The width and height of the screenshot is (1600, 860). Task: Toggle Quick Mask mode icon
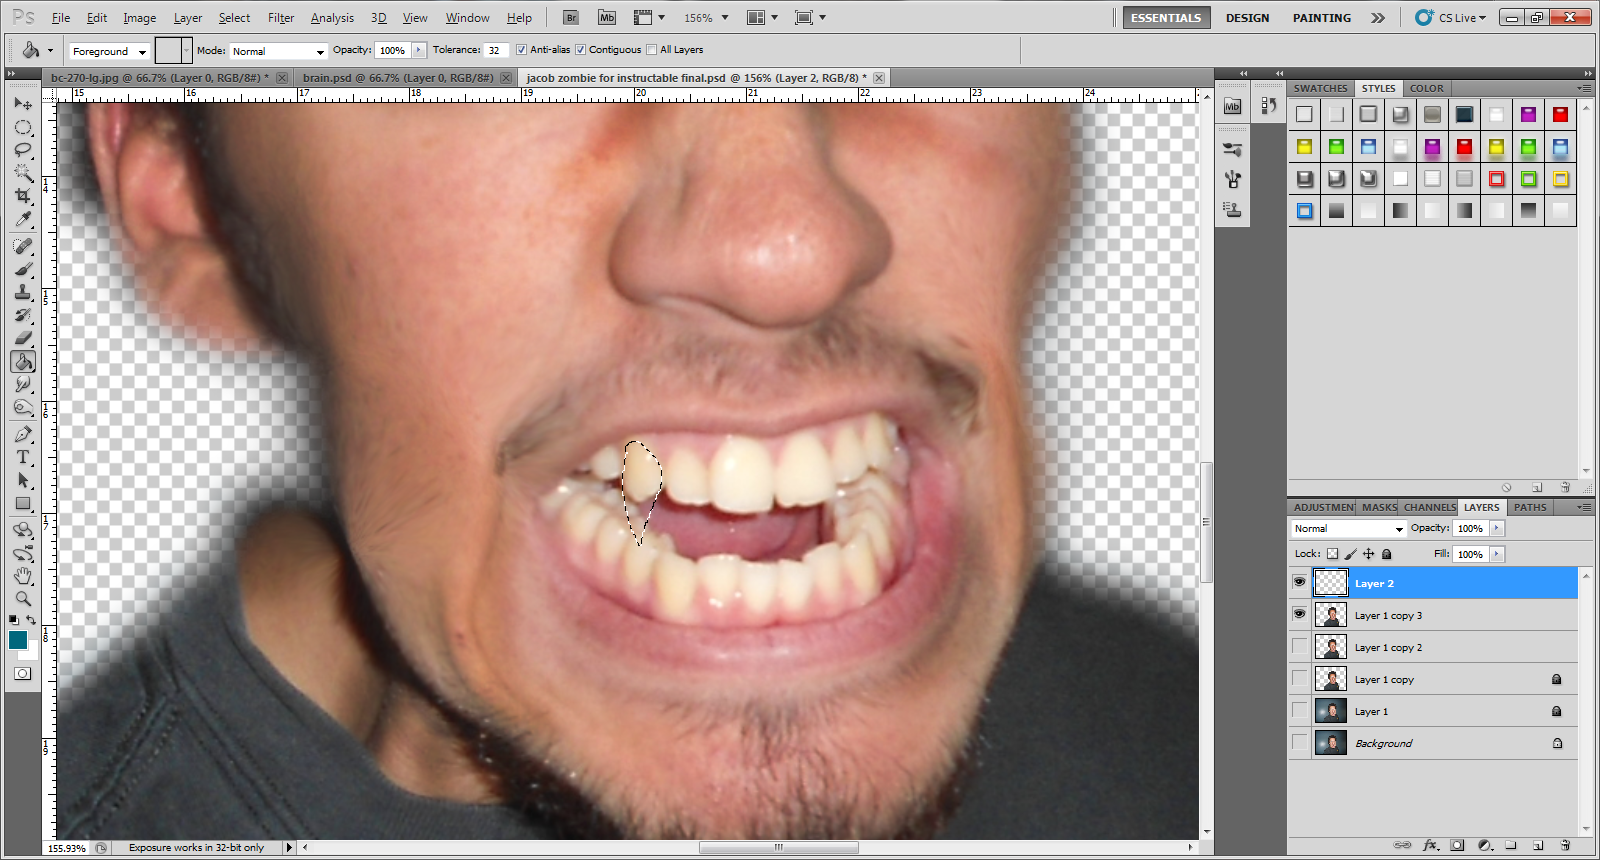(22, 673)
